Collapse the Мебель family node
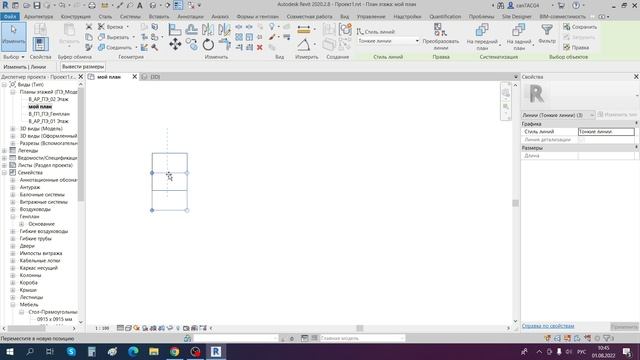 (x=13, y=305)
